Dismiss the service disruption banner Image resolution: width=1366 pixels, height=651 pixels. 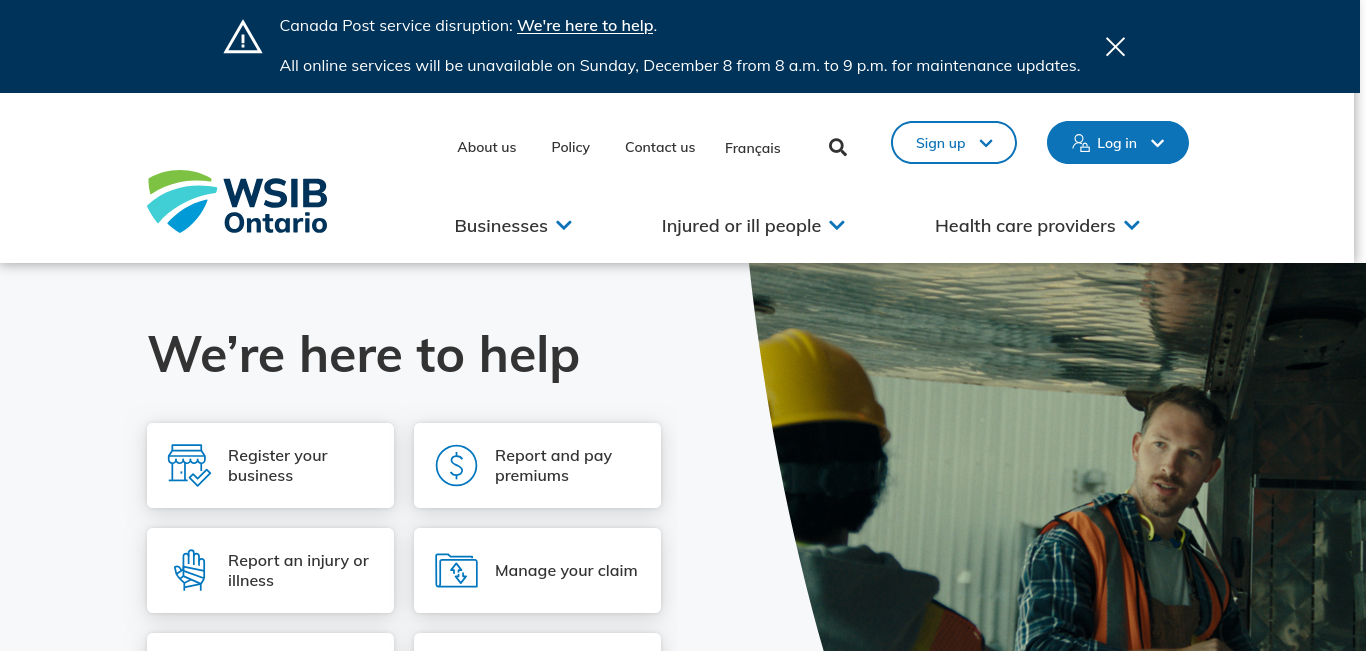tap(1115, 46)
